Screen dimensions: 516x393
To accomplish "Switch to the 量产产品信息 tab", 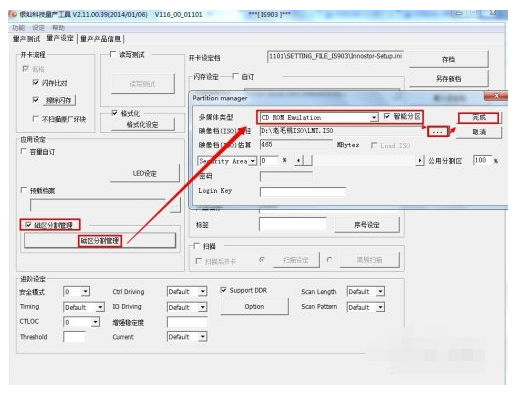I will (101, 39).
